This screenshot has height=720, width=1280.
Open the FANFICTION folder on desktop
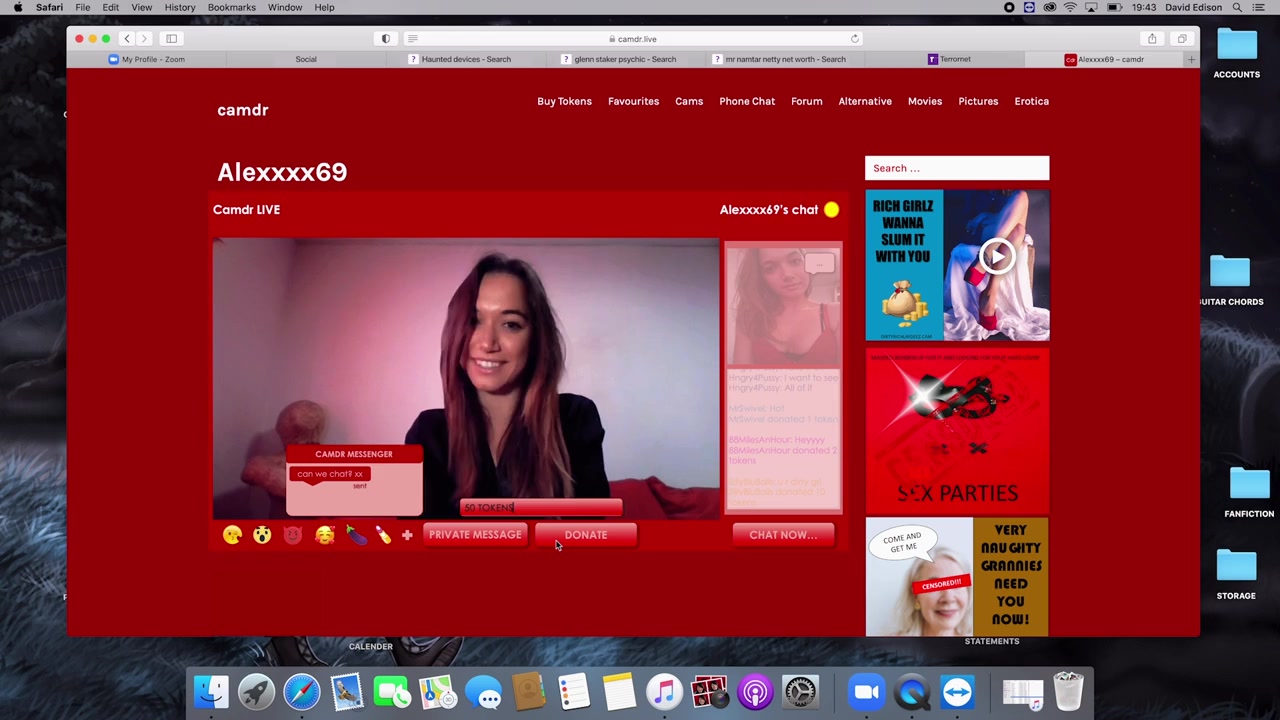1248,485
